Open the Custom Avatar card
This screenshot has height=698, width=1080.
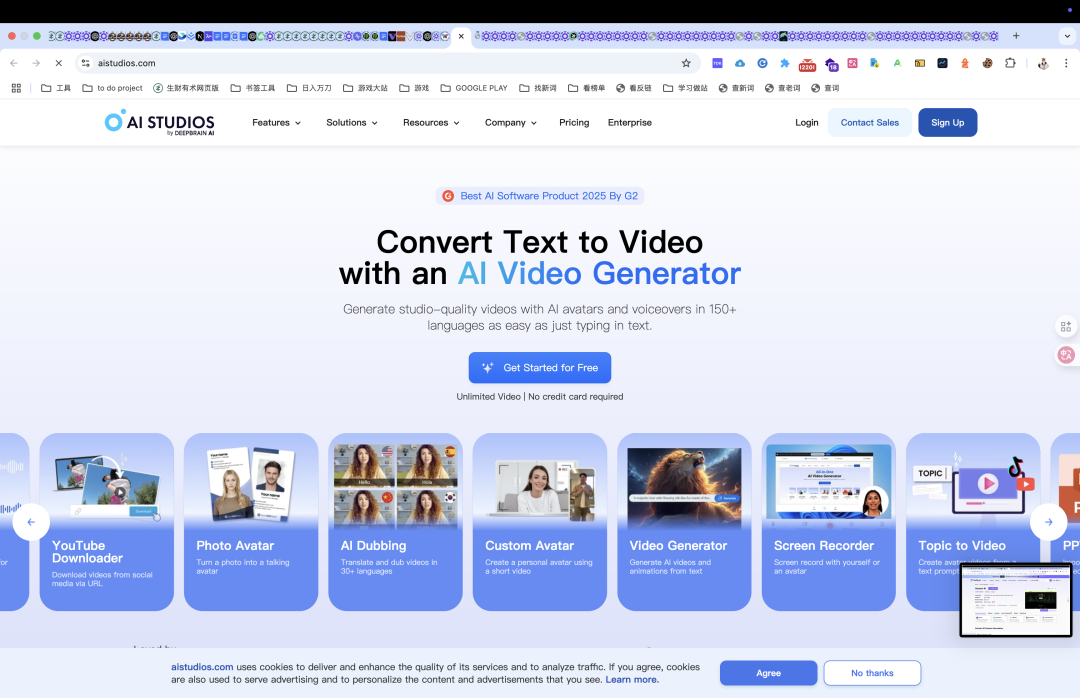[540, 522]
